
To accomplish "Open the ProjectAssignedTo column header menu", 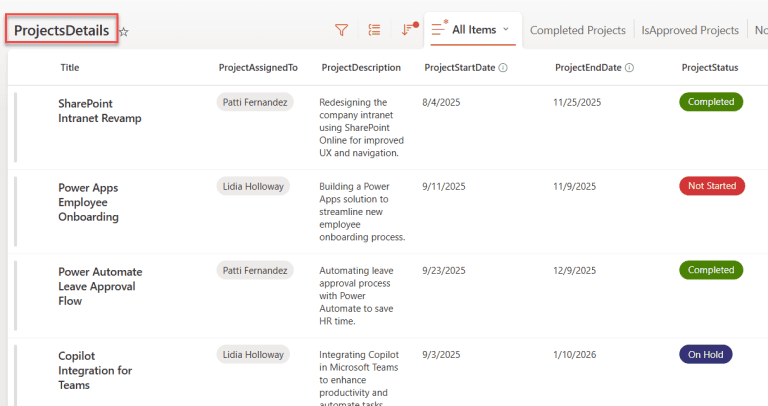I will tap(258, 68).
